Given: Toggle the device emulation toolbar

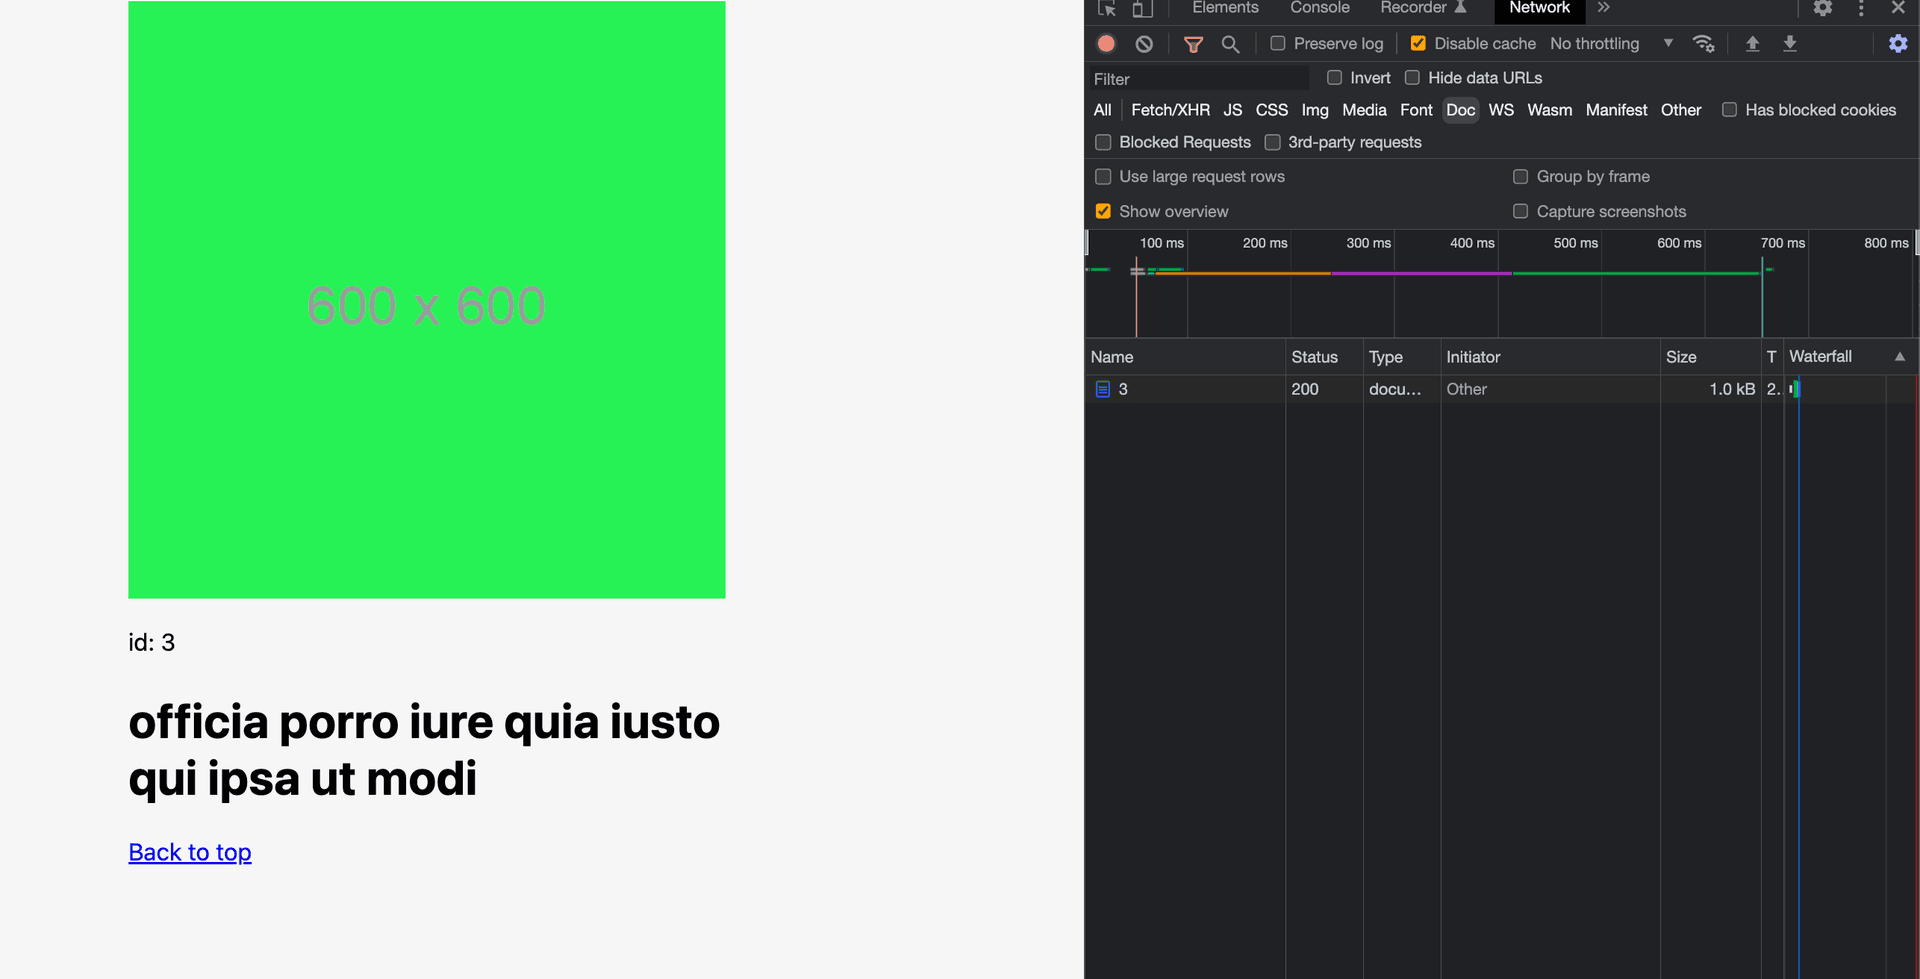Looking at the screenshot, I should pos(1141,8).
